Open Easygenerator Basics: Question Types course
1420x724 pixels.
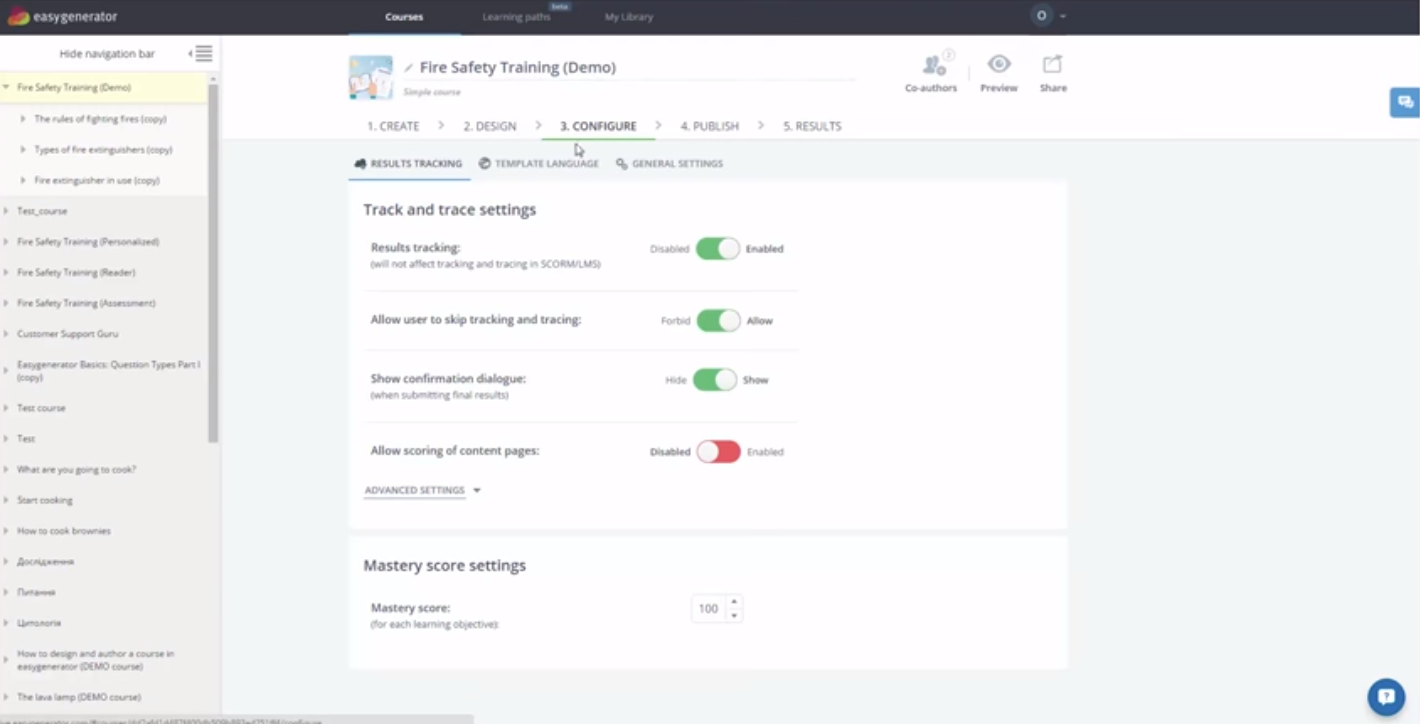point(108,371)
